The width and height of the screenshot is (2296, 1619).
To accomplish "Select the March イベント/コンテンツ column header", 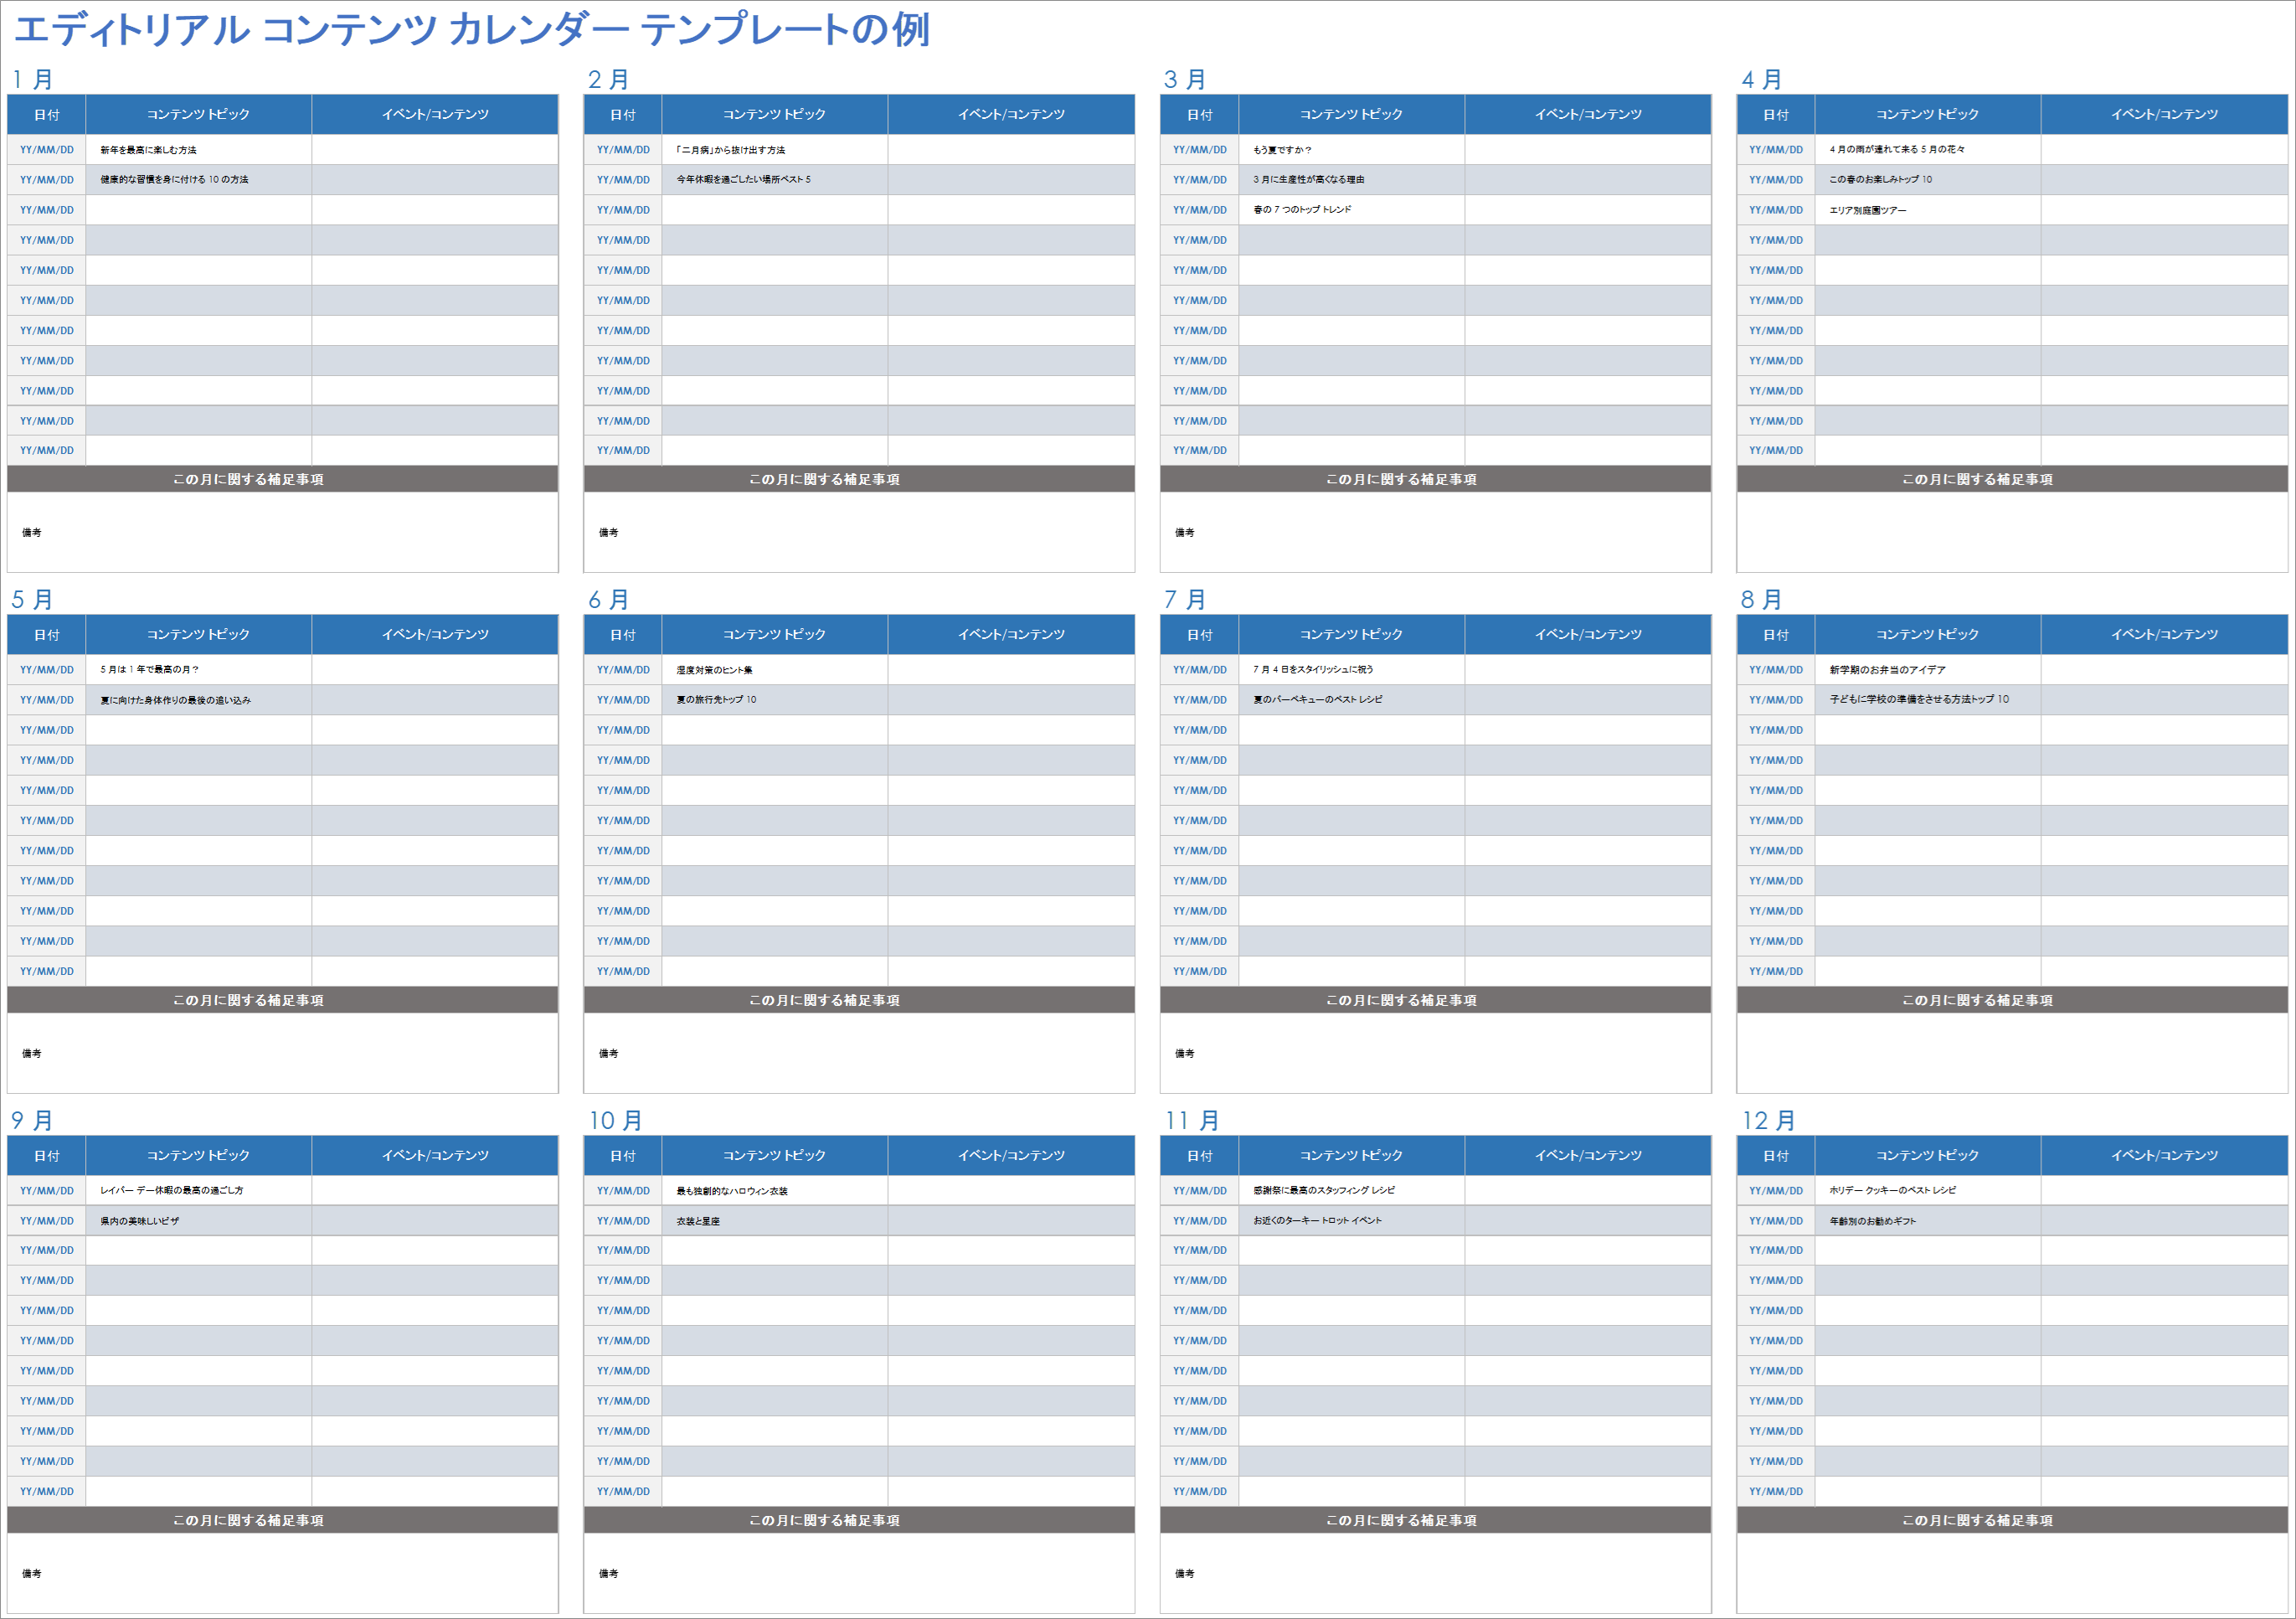I will pos(1588,114).
